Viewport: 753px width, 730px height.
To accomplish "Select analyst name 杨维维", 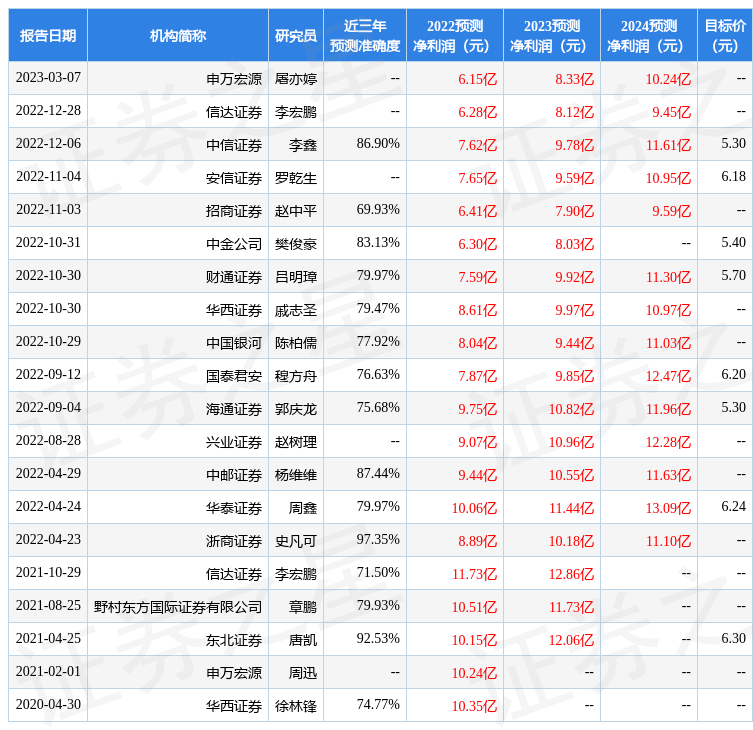I will click(296, 475).
